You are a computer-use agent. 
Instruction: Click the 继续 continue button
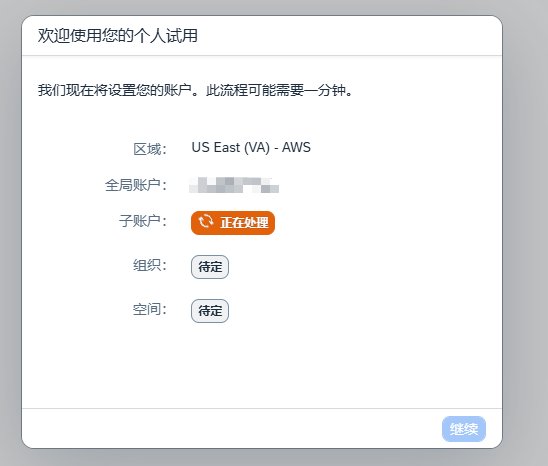464,429
